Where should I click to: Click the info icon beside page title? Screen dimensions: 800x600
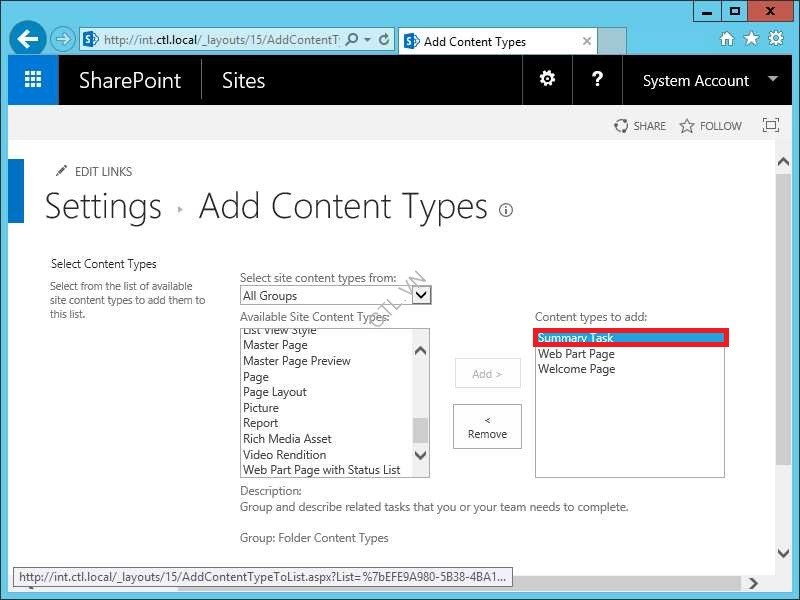coord(506,210)
